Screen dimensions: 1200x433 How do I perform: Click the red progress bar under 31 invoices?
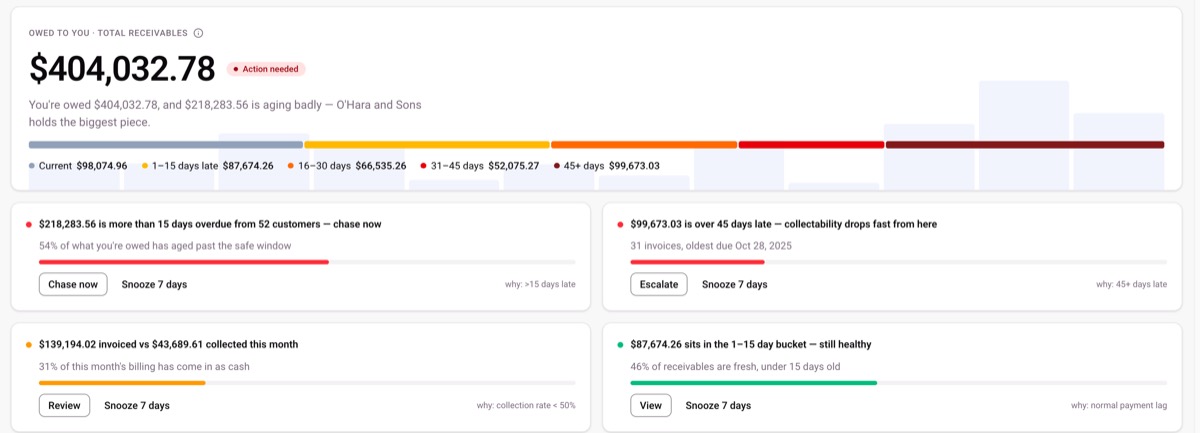tap(698, 262)
